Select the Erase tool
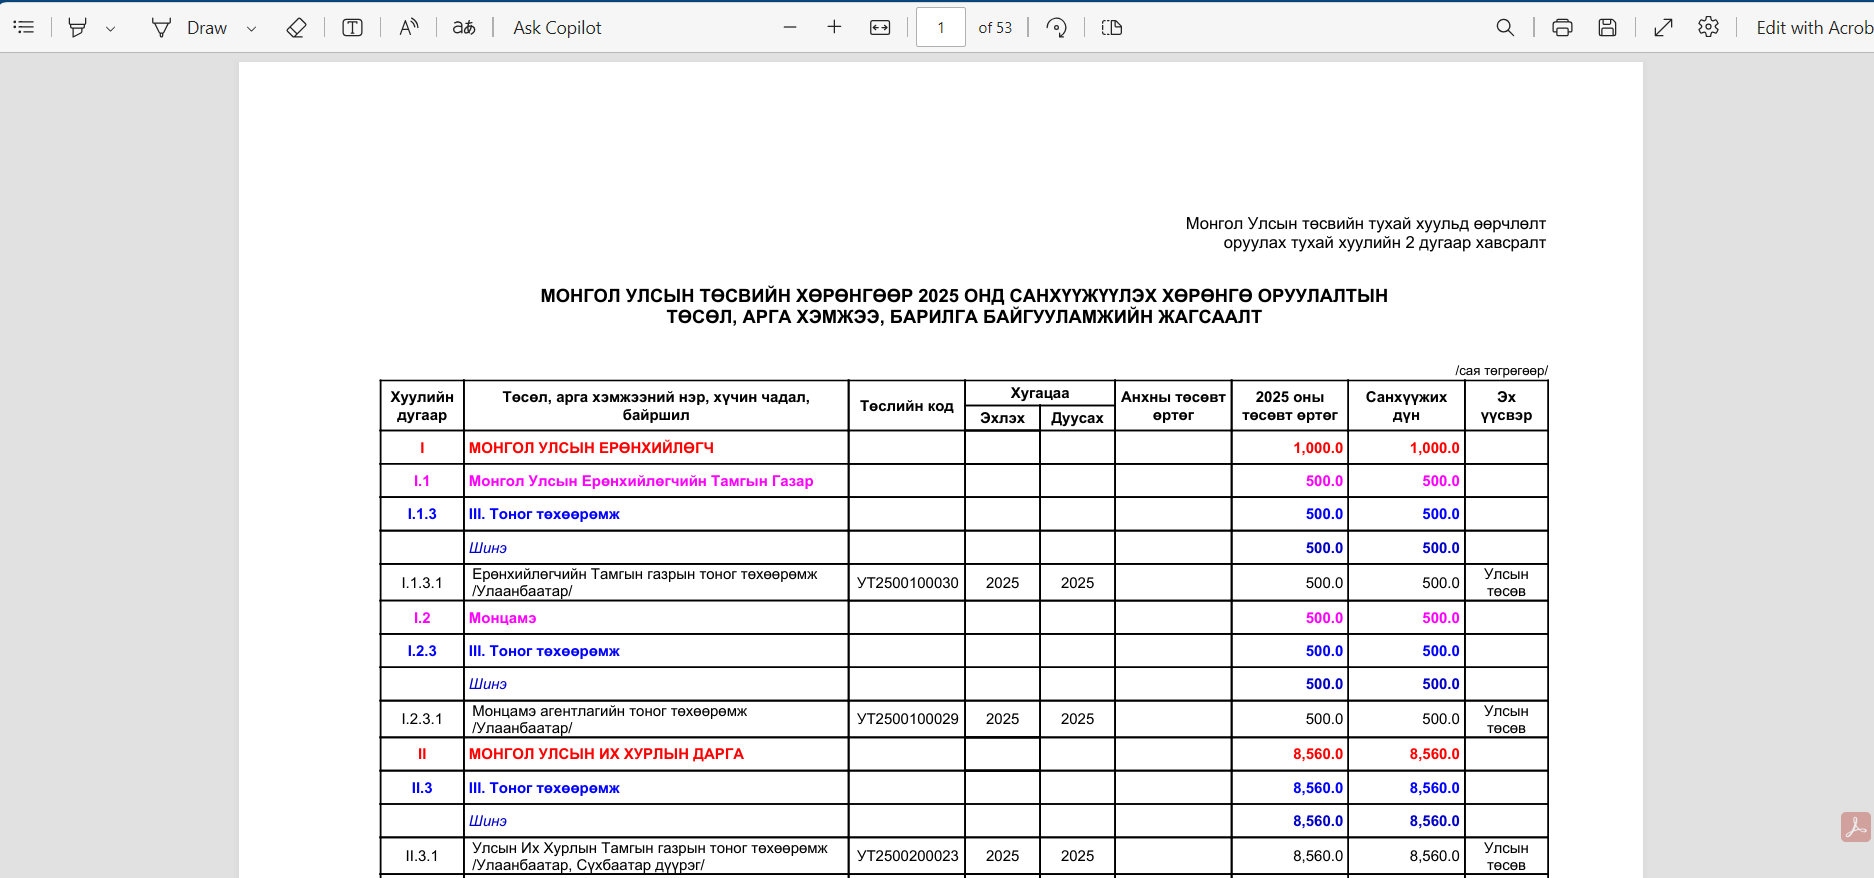 (296, 28)
